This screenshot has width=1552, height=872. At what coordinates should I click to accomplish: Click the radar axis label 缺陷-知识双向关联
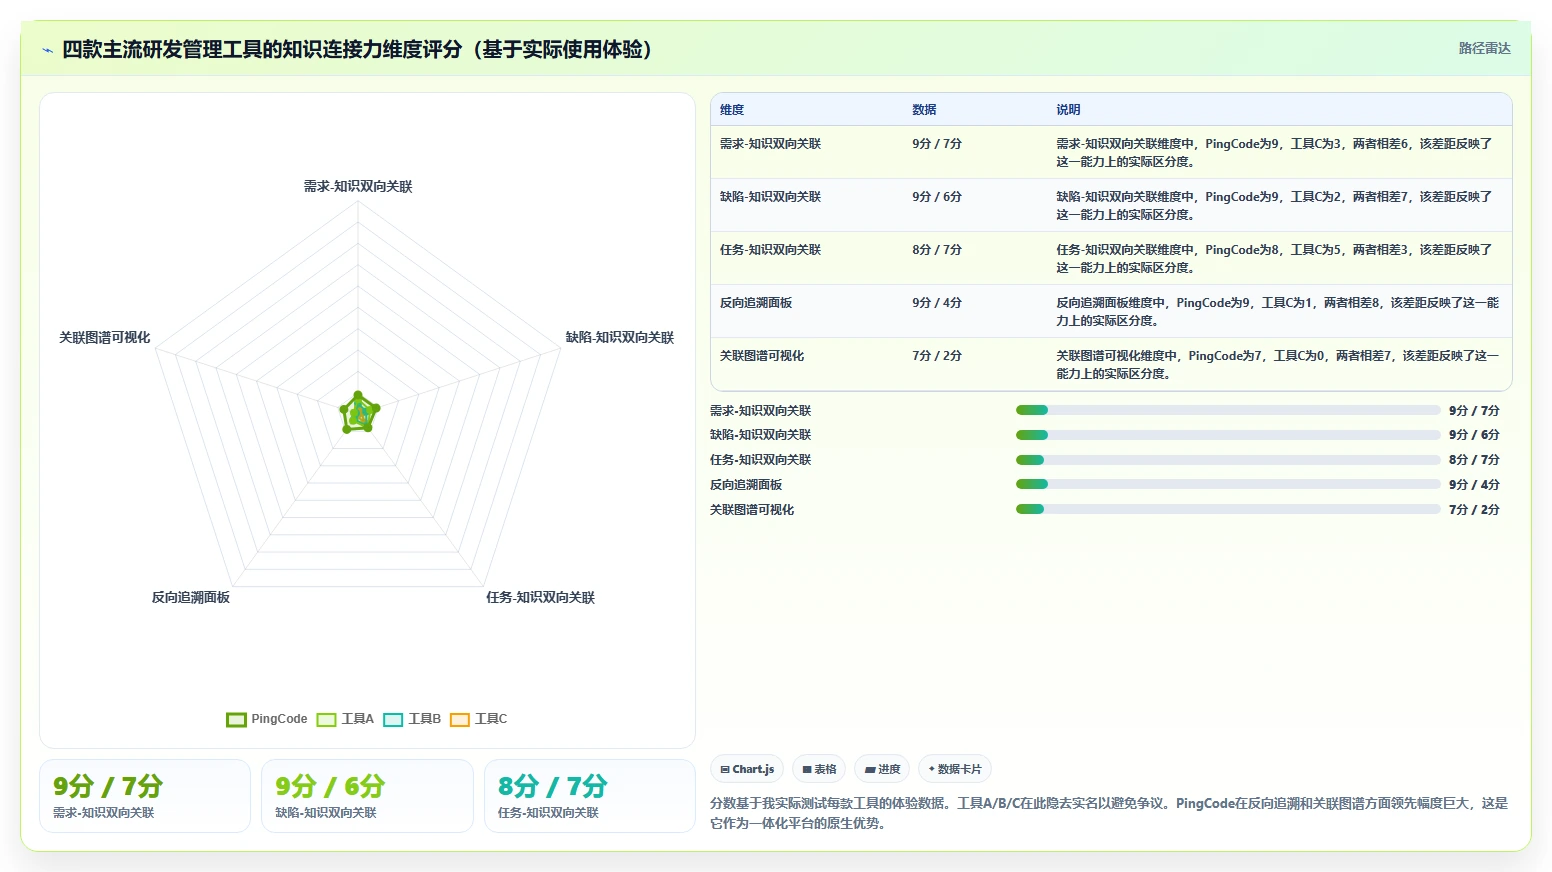(x=620, y=338)
